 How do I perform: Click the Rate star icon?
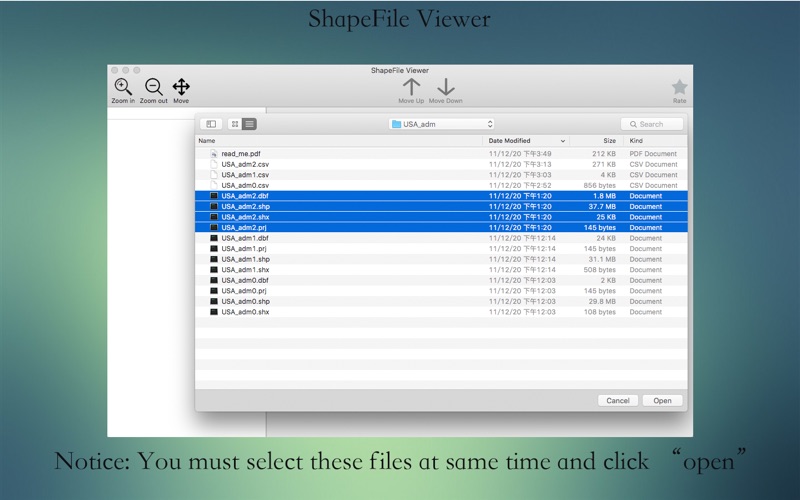pos(679,87)
